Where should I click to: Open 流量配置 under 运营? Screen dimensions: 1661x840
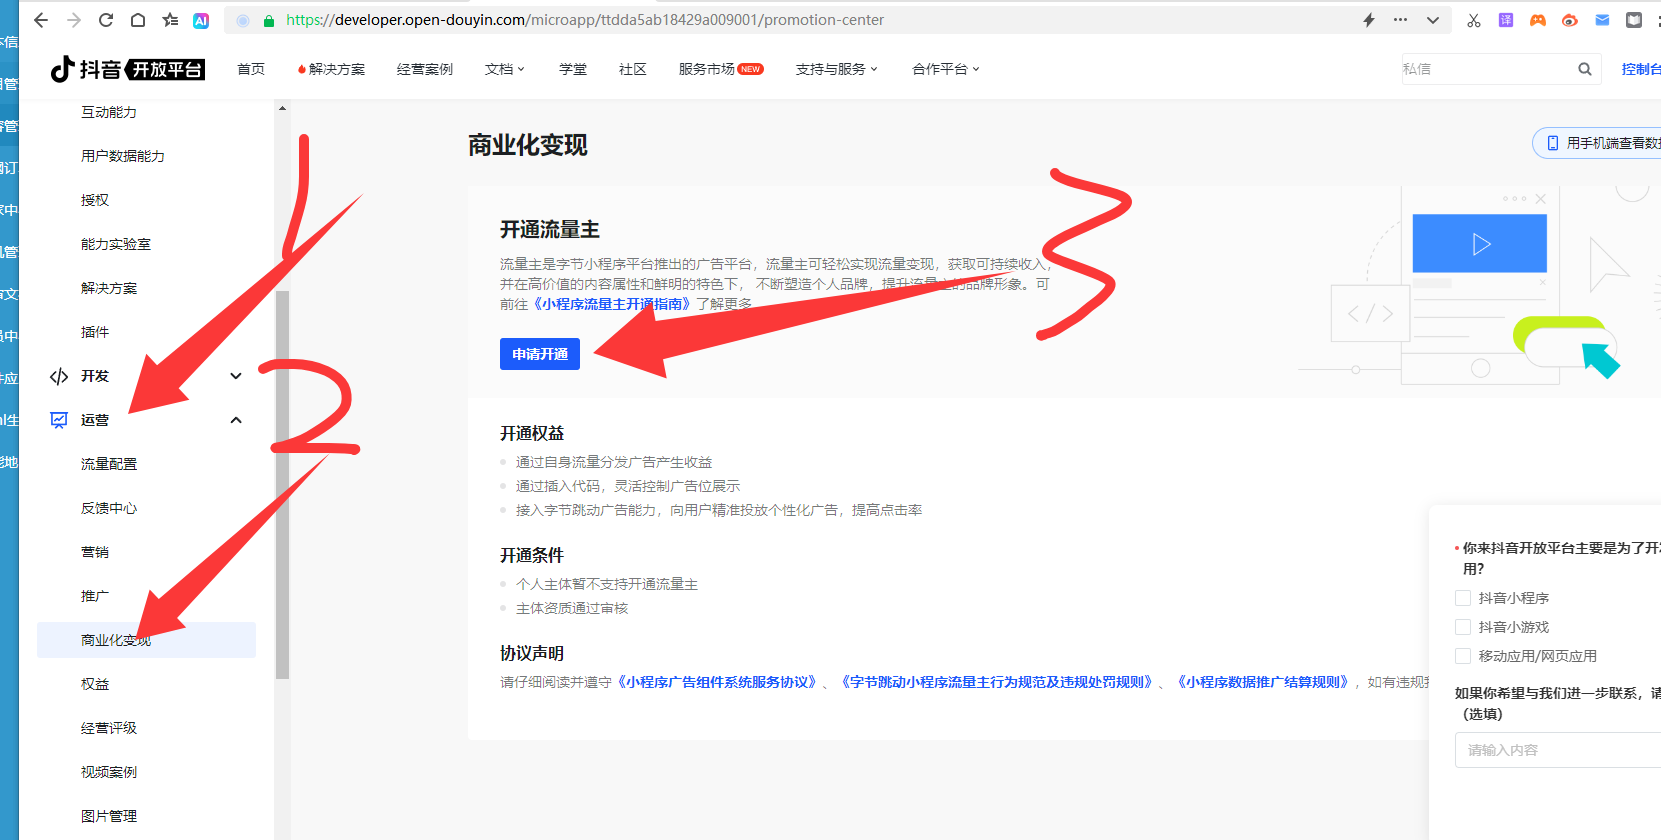(x=109, y=464)
